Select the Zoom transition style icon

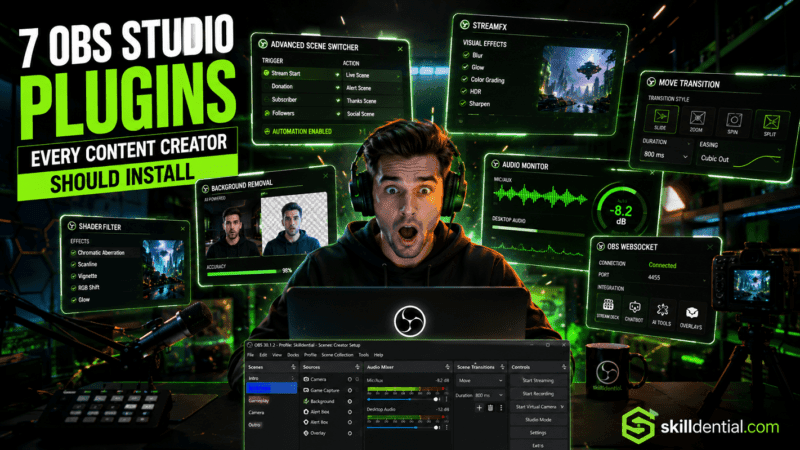click(x=697, y=120)
